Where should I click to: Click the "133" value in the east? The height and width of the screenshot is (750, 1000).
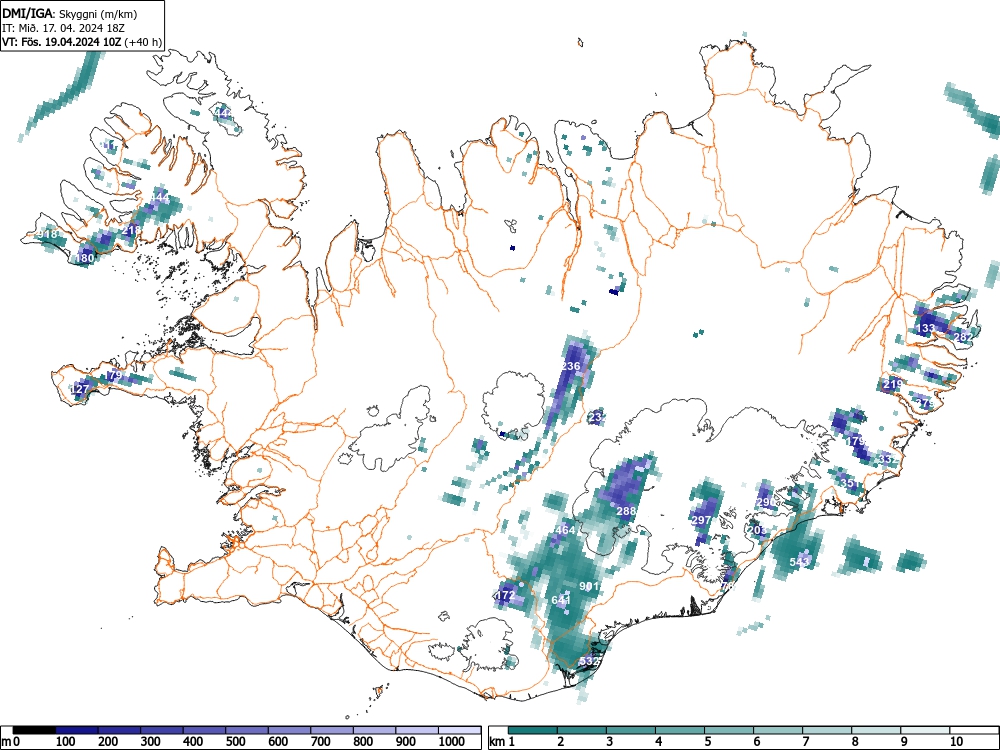(925, 328)
